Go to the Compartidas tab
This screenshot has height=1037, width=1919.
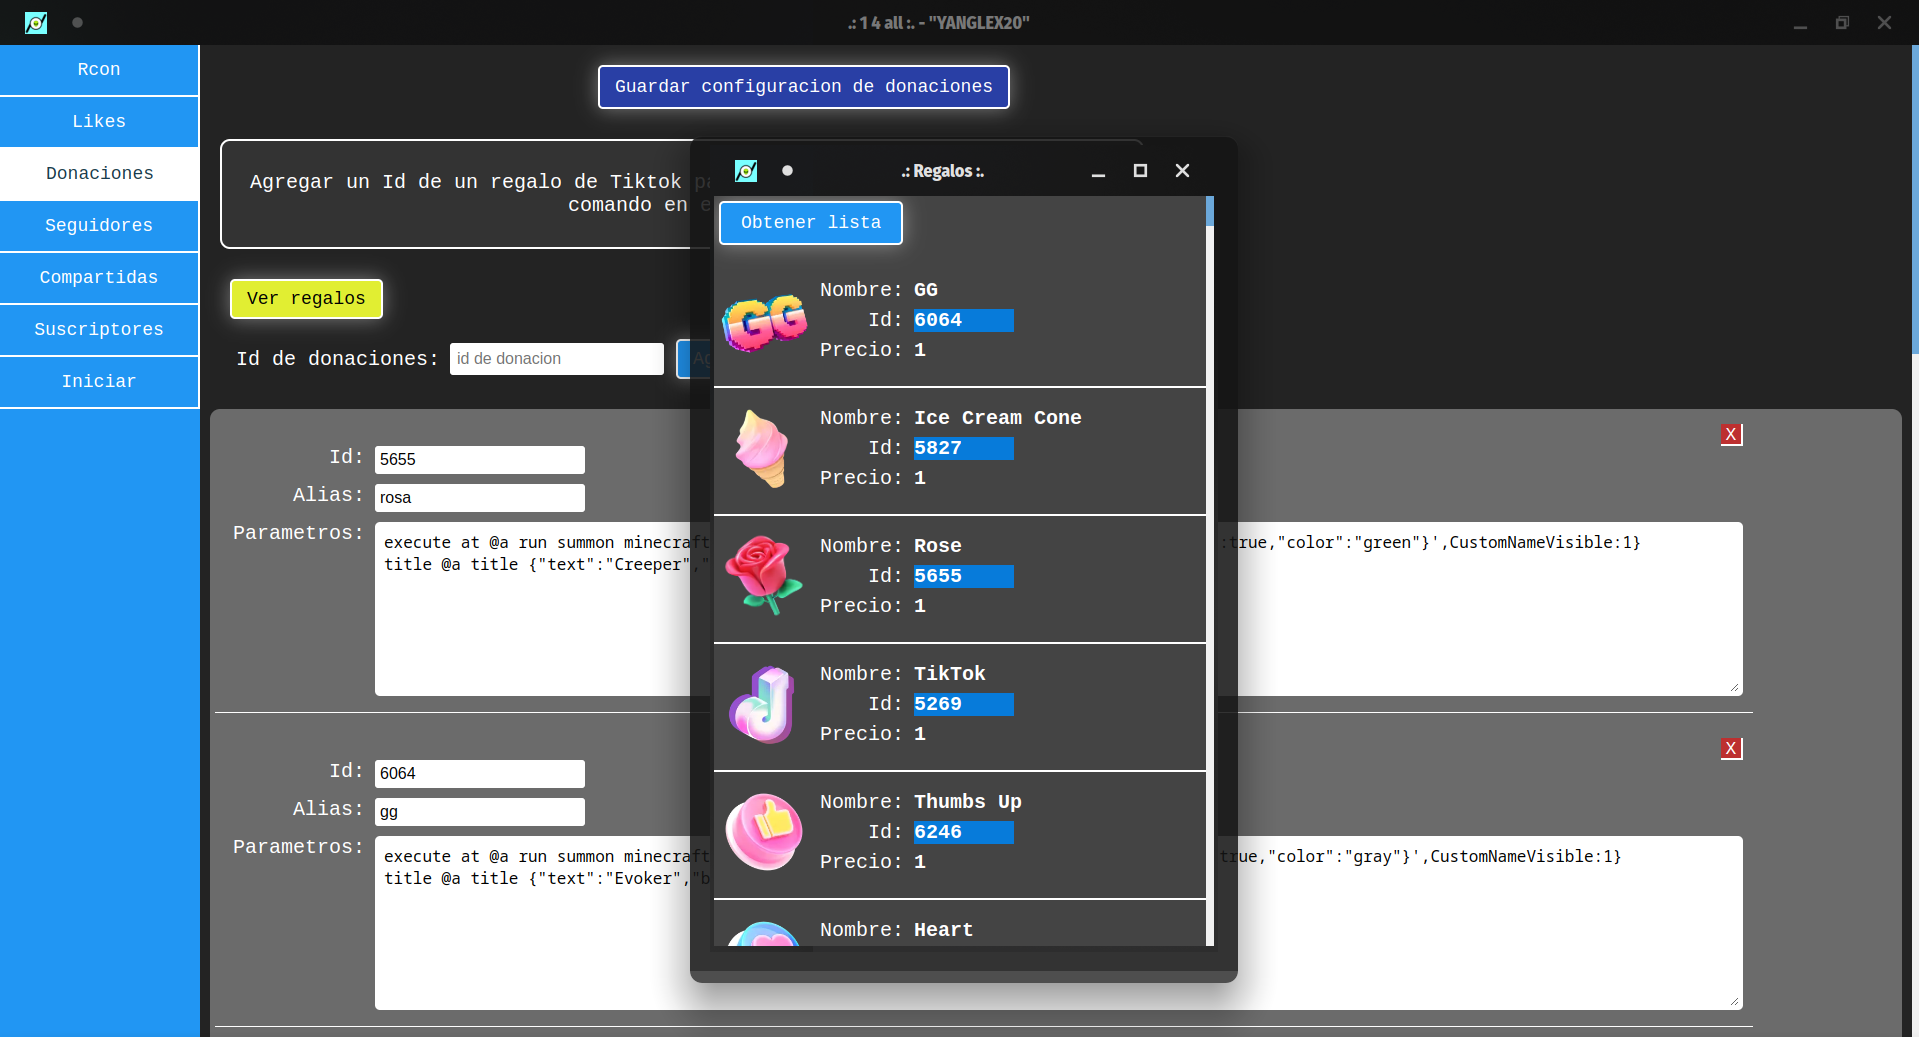[99, 278]
